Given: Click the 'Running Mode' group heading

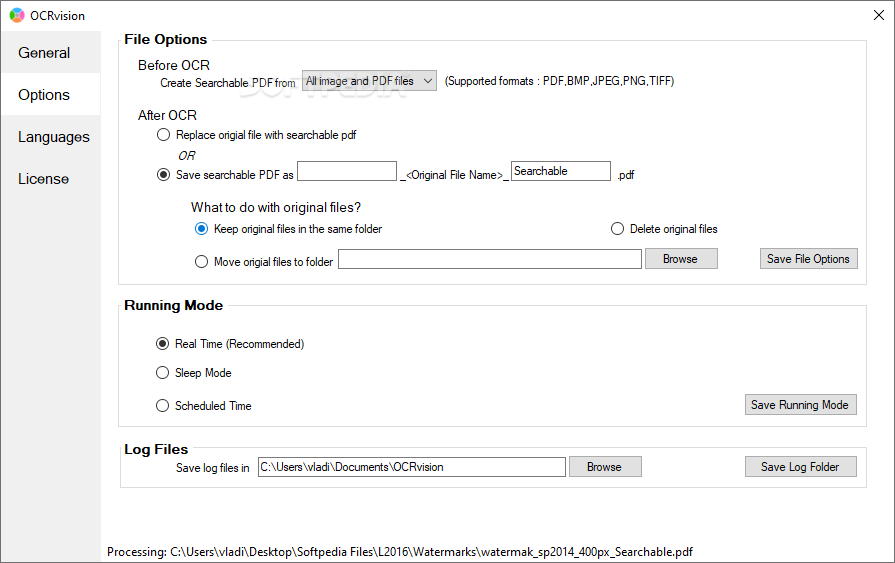Looking at the screenshot, I should (x=174, y=305).
